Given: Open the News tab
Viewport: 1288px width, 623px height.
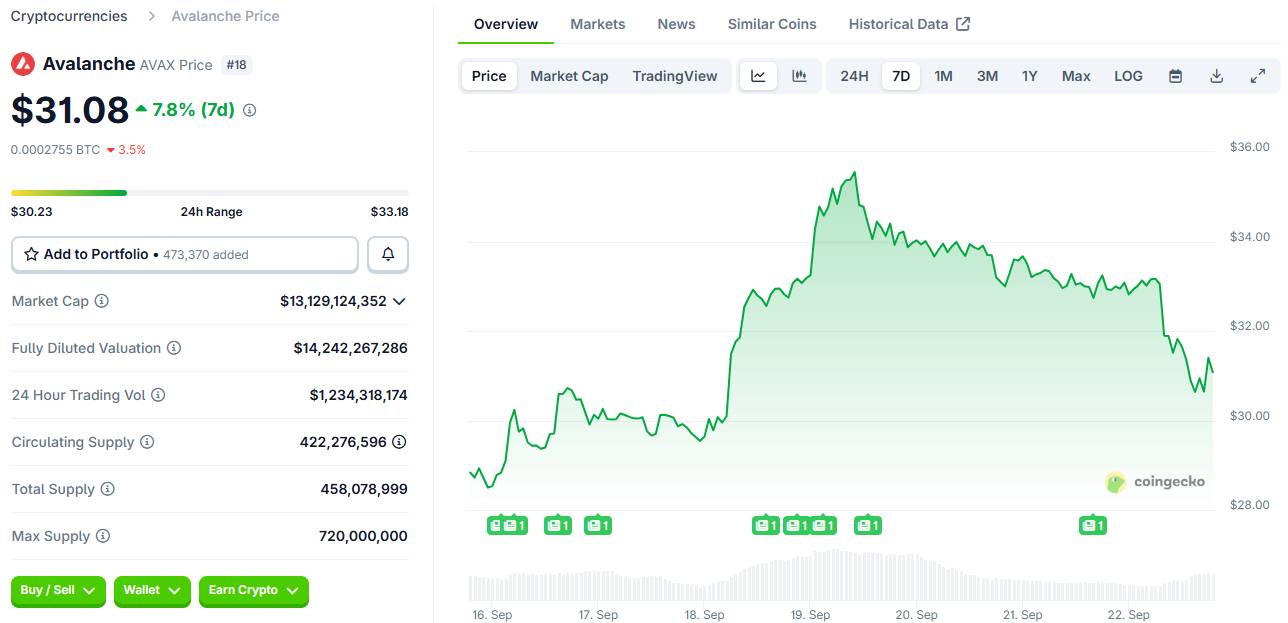Looking at the screenshot, I should coord(676,24).
